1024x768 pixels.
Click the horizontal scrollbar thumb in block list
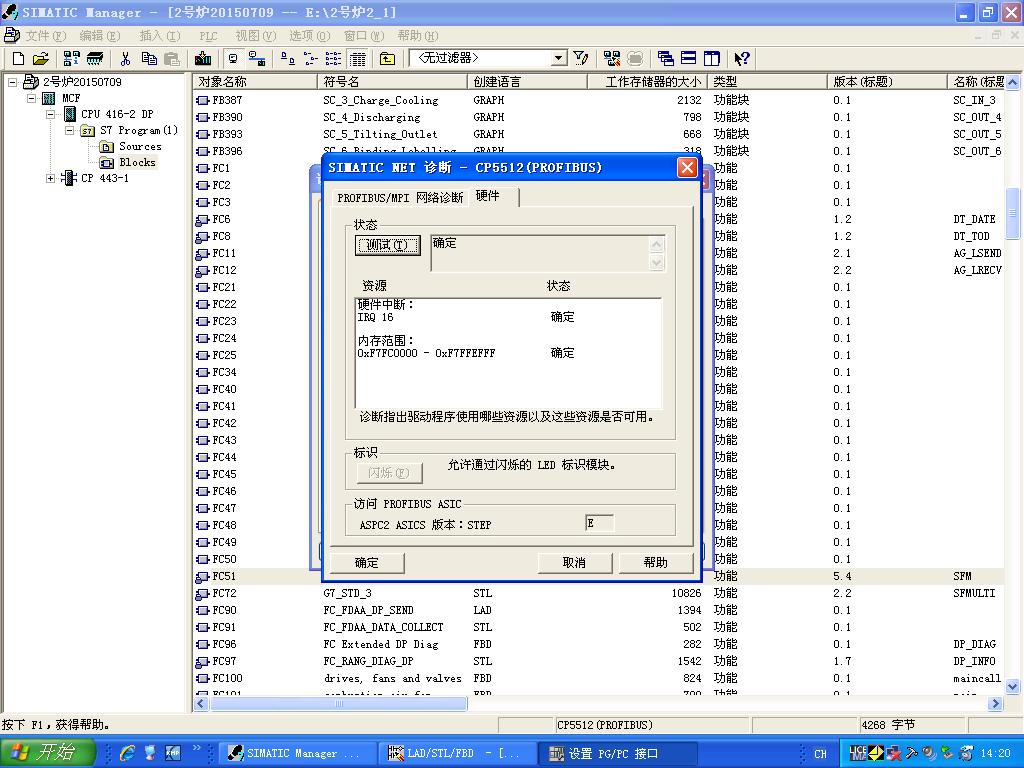(338, 703)
